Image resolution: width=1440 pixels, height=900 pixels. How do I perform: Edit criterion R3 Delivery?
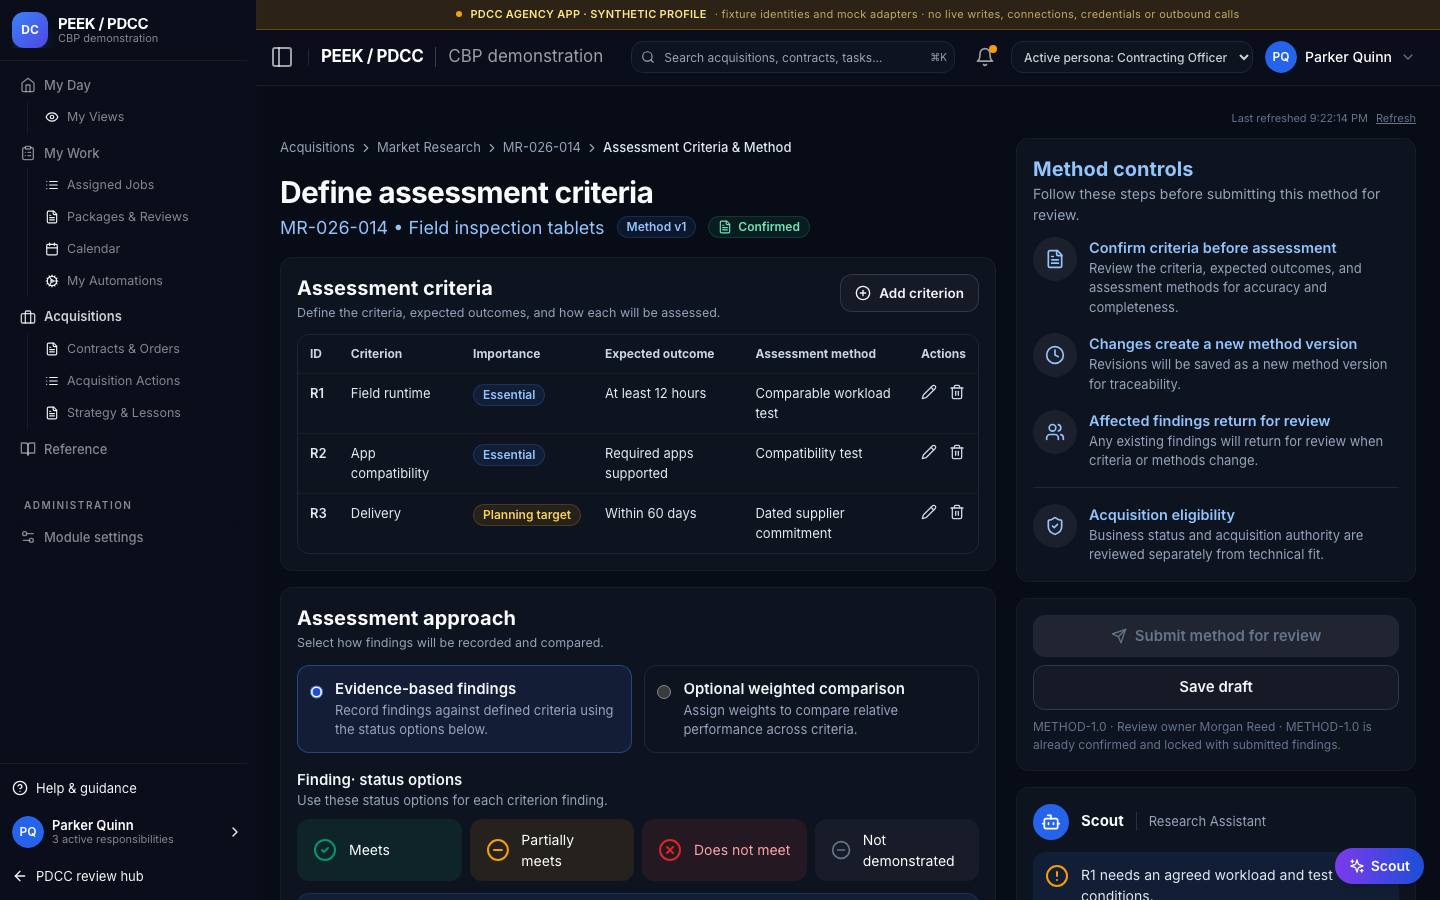(929, 512)
